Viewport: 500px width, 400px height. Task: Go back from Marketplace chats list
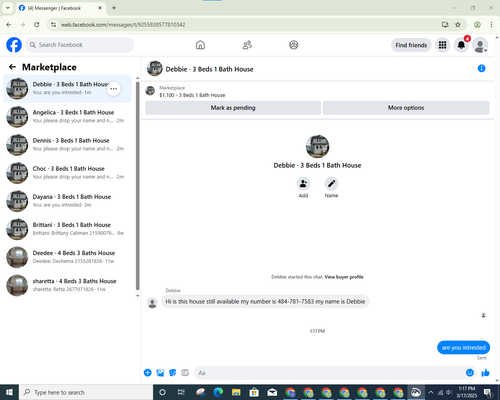point(12,67)
